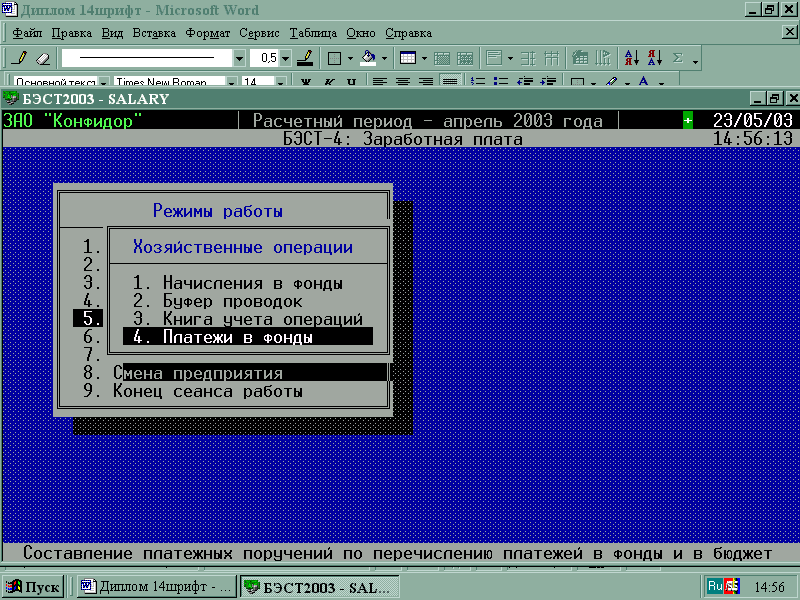Screen dimensions: 800x600
Task: Toggle center alignment button
Action: (x=403, y=82)
